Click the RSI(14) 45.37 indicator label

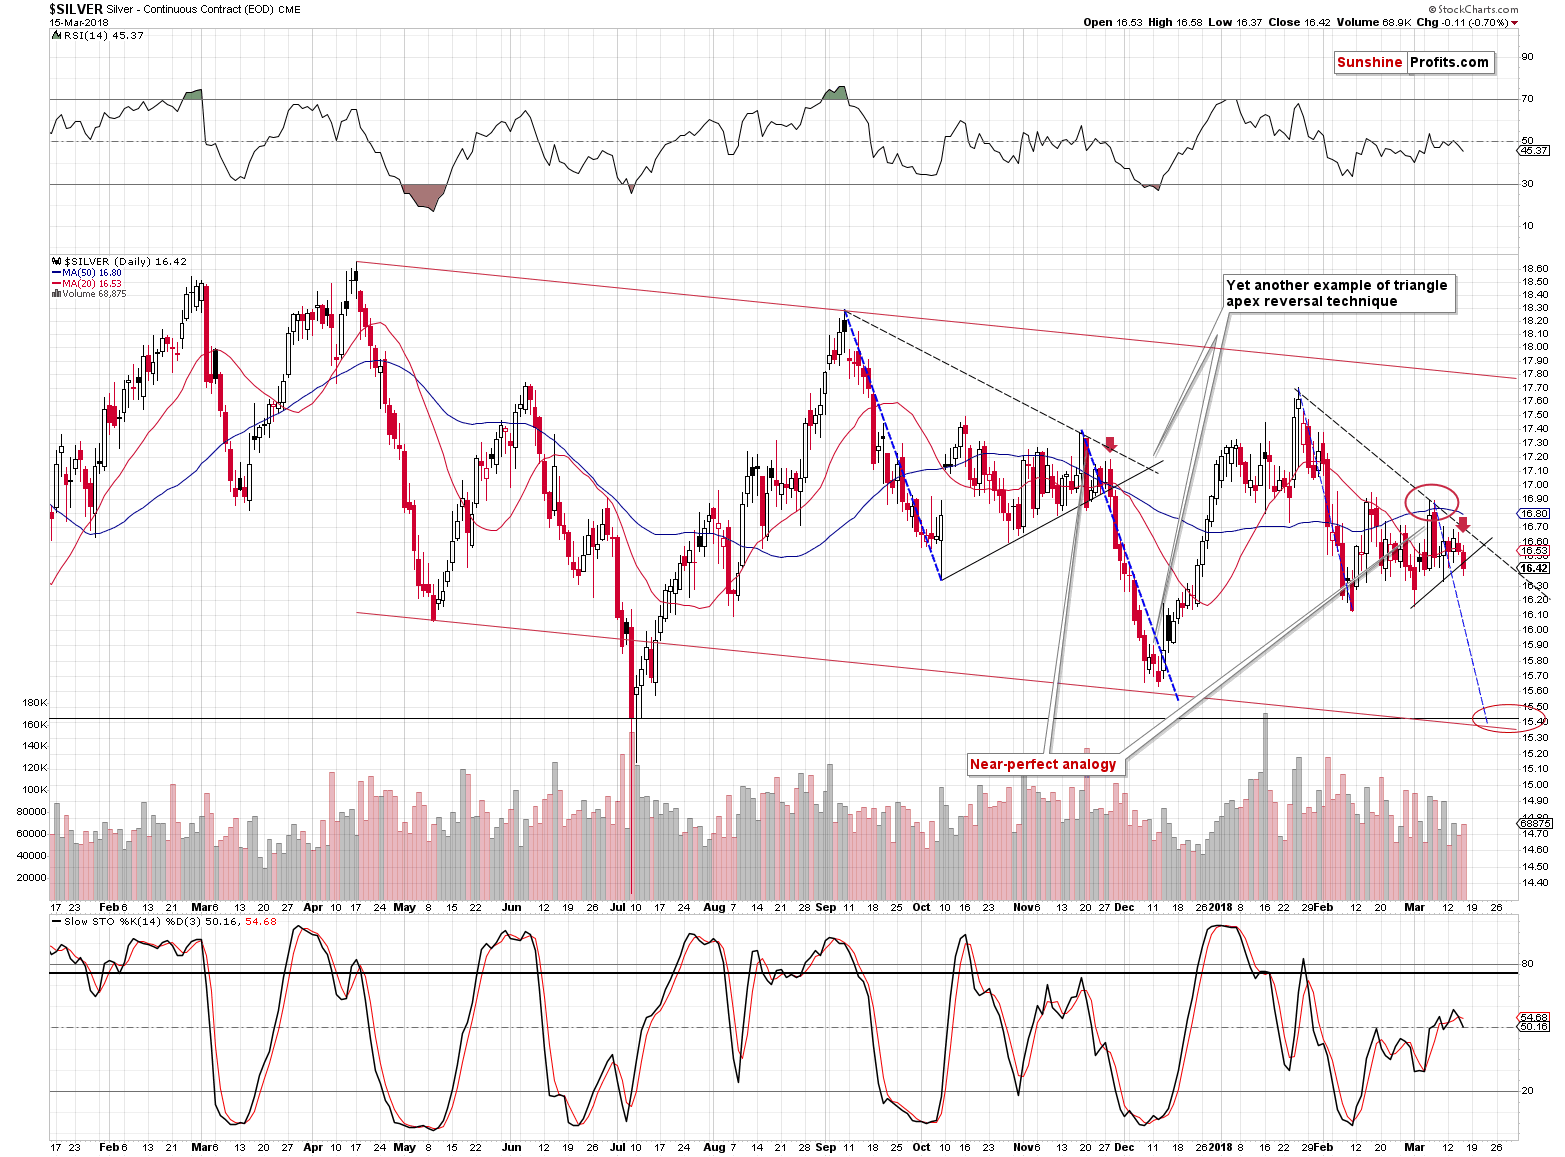point(97,35)
